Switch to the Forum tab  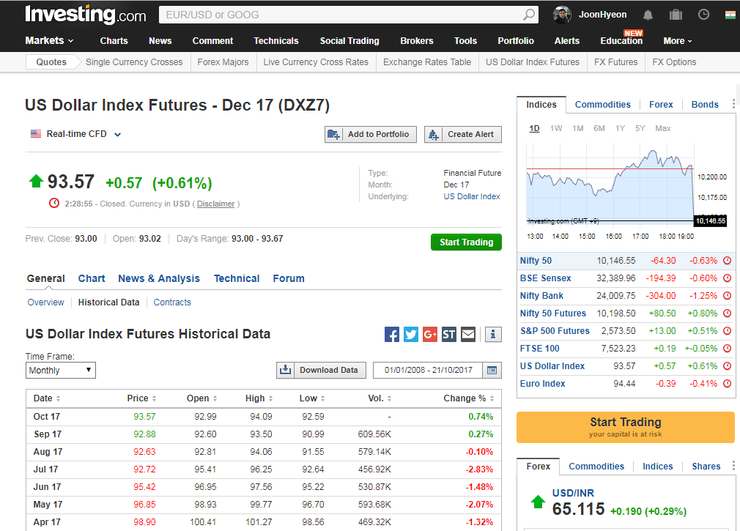288,278
